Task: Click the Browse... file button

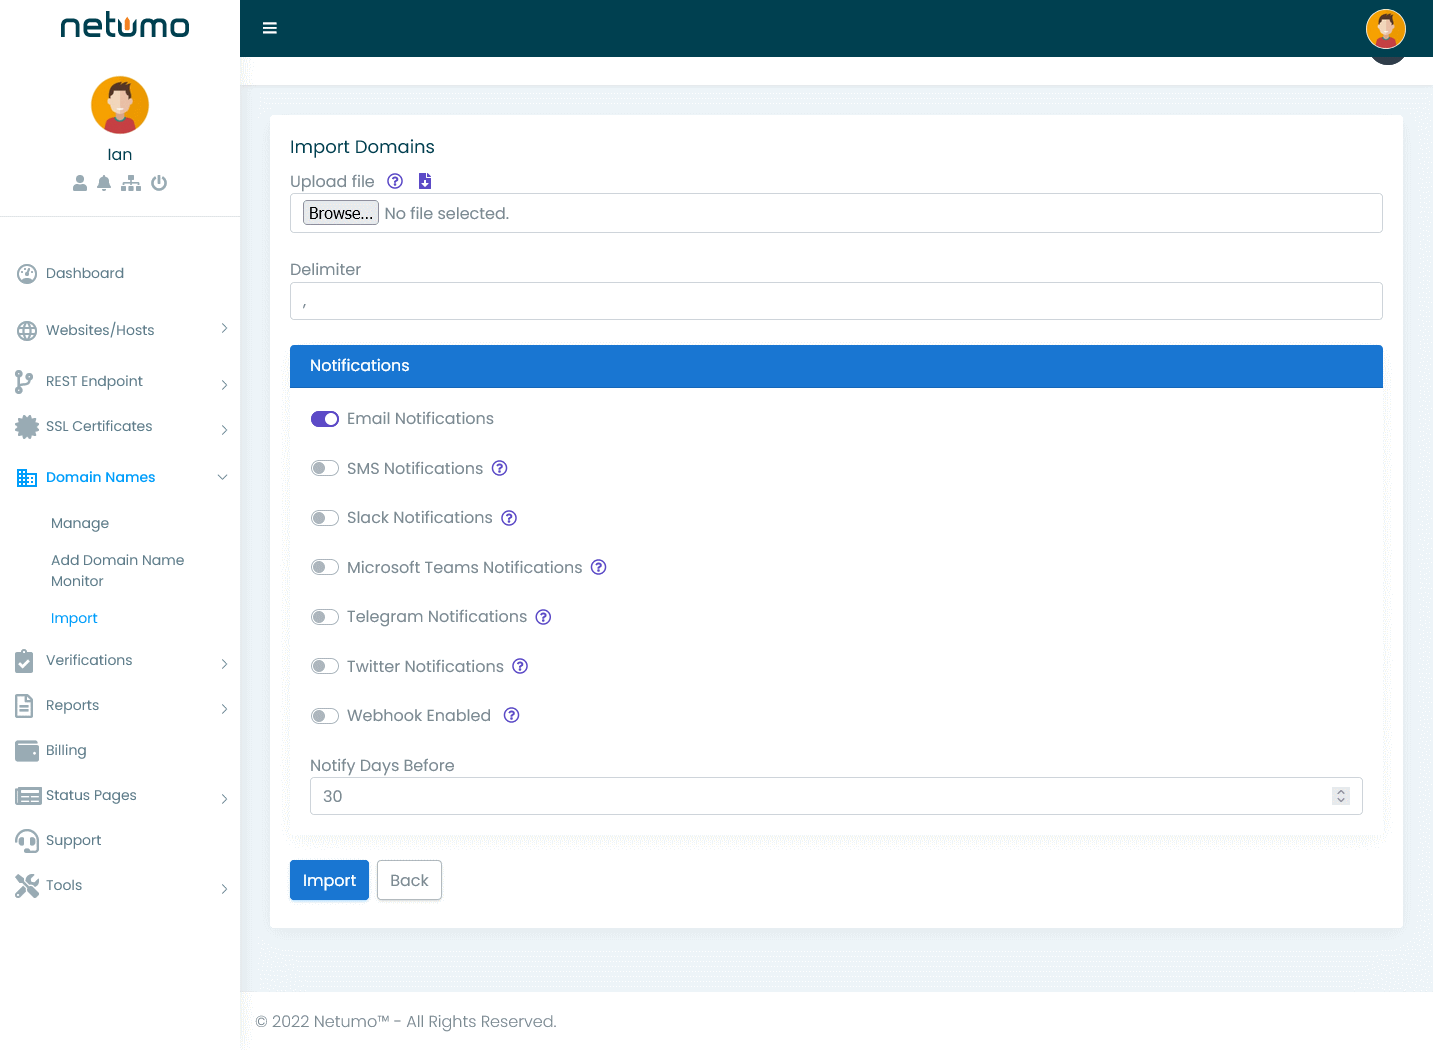Action: coord(341,213)
